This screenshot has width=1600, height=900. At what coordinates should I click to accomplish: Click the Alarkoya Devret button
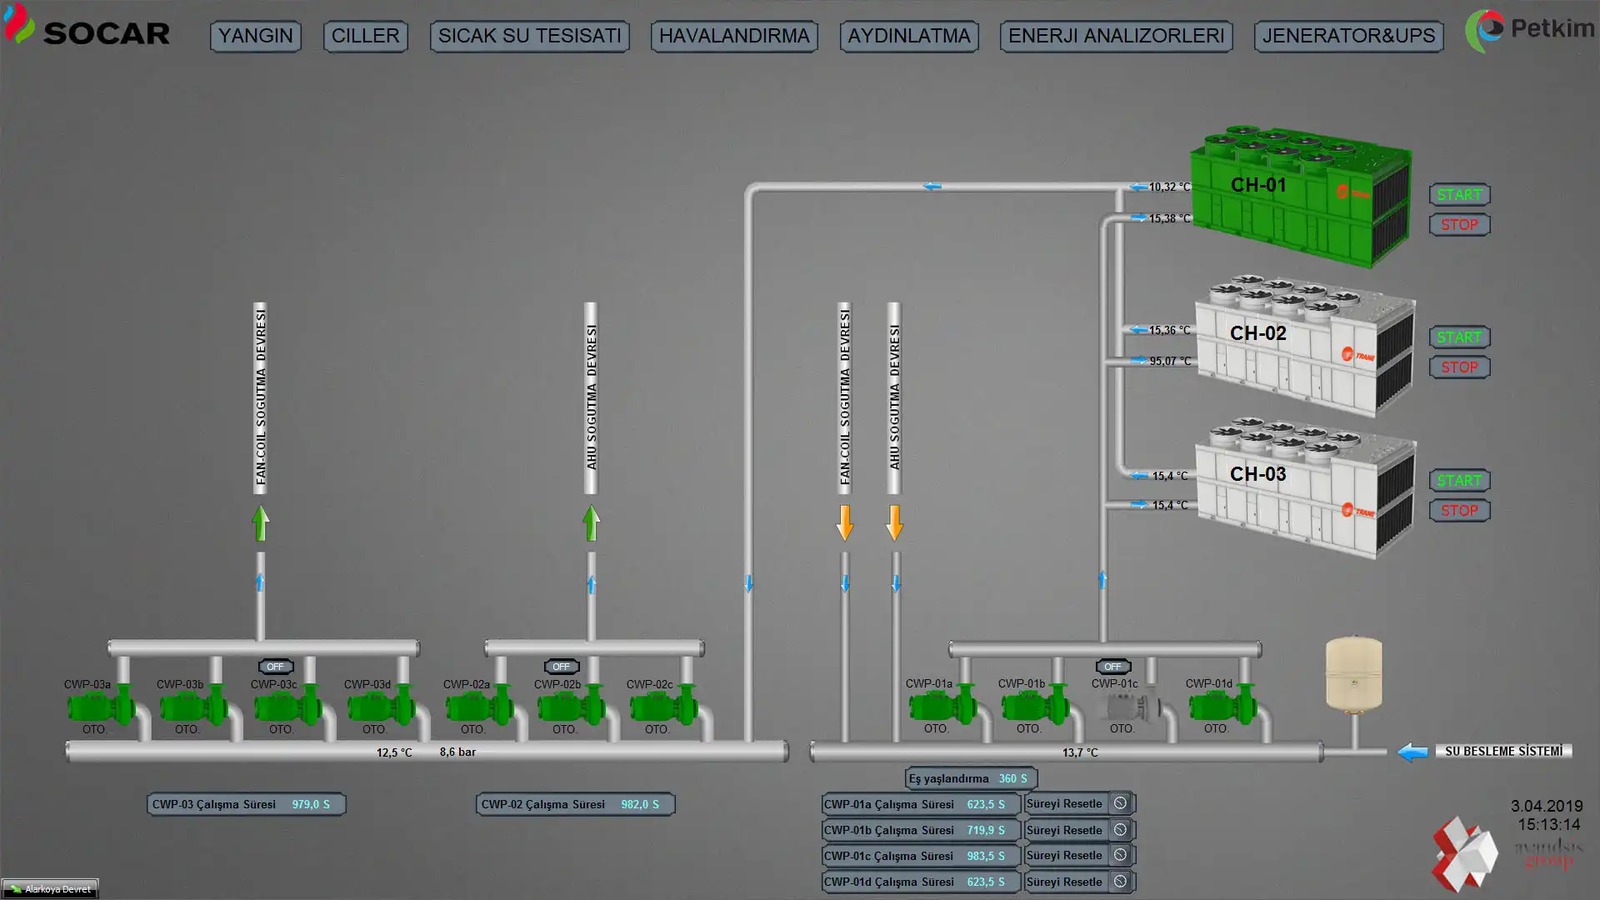click(50, 889)
